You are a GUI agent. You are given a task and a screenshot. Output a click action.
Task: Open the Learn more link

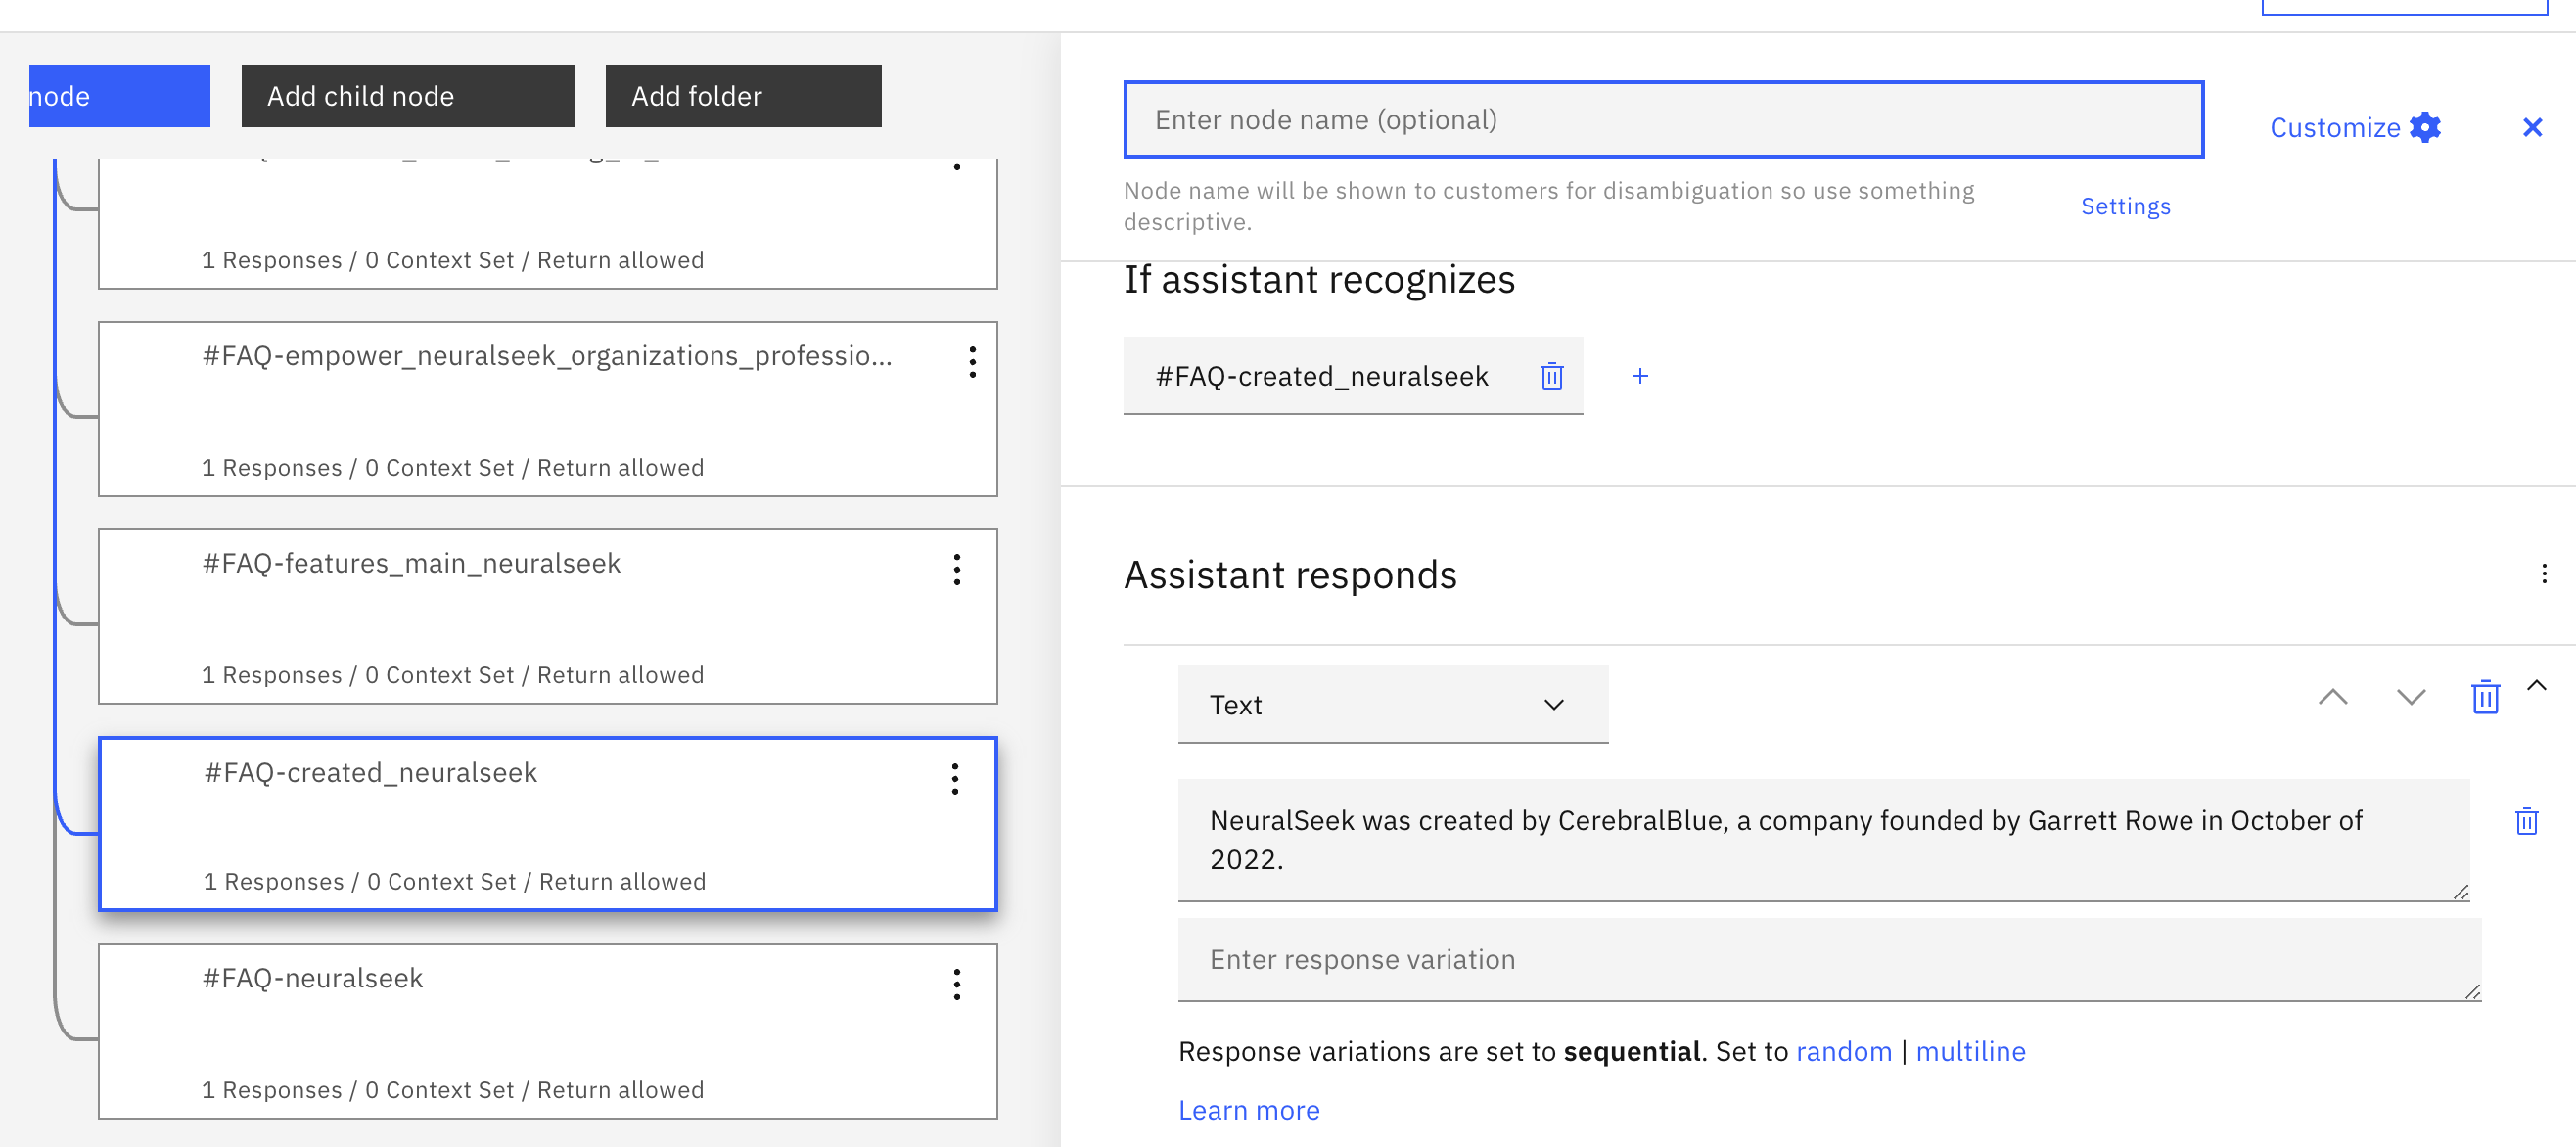pyautogui.click(x=1248, y=1111)
